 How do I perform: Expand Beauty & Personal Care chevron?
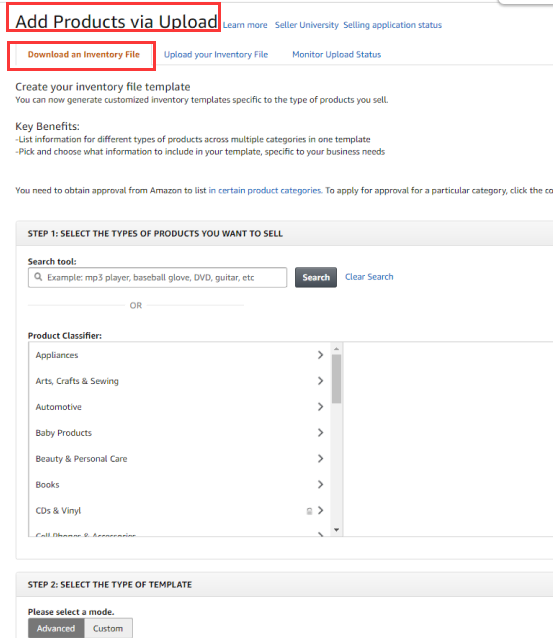tap(320, 459)
